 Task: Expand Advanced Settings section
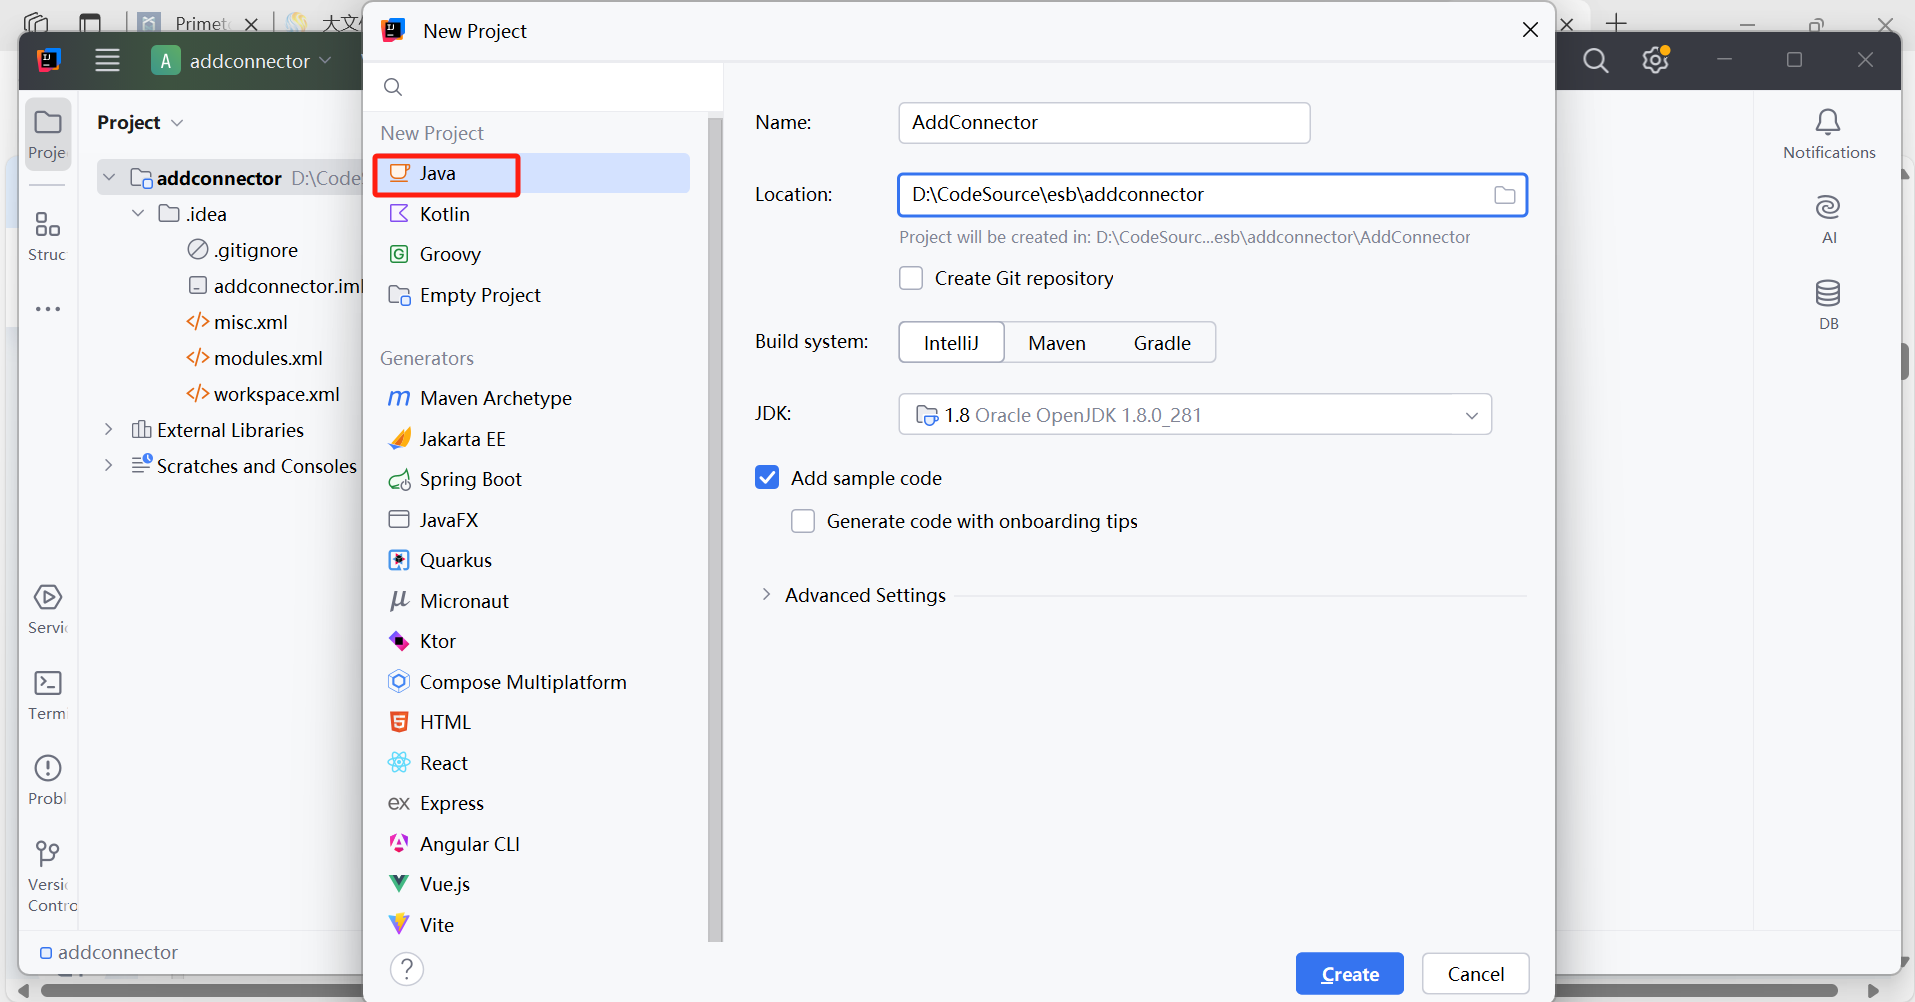pyautogui.click(x=766, y=595)
